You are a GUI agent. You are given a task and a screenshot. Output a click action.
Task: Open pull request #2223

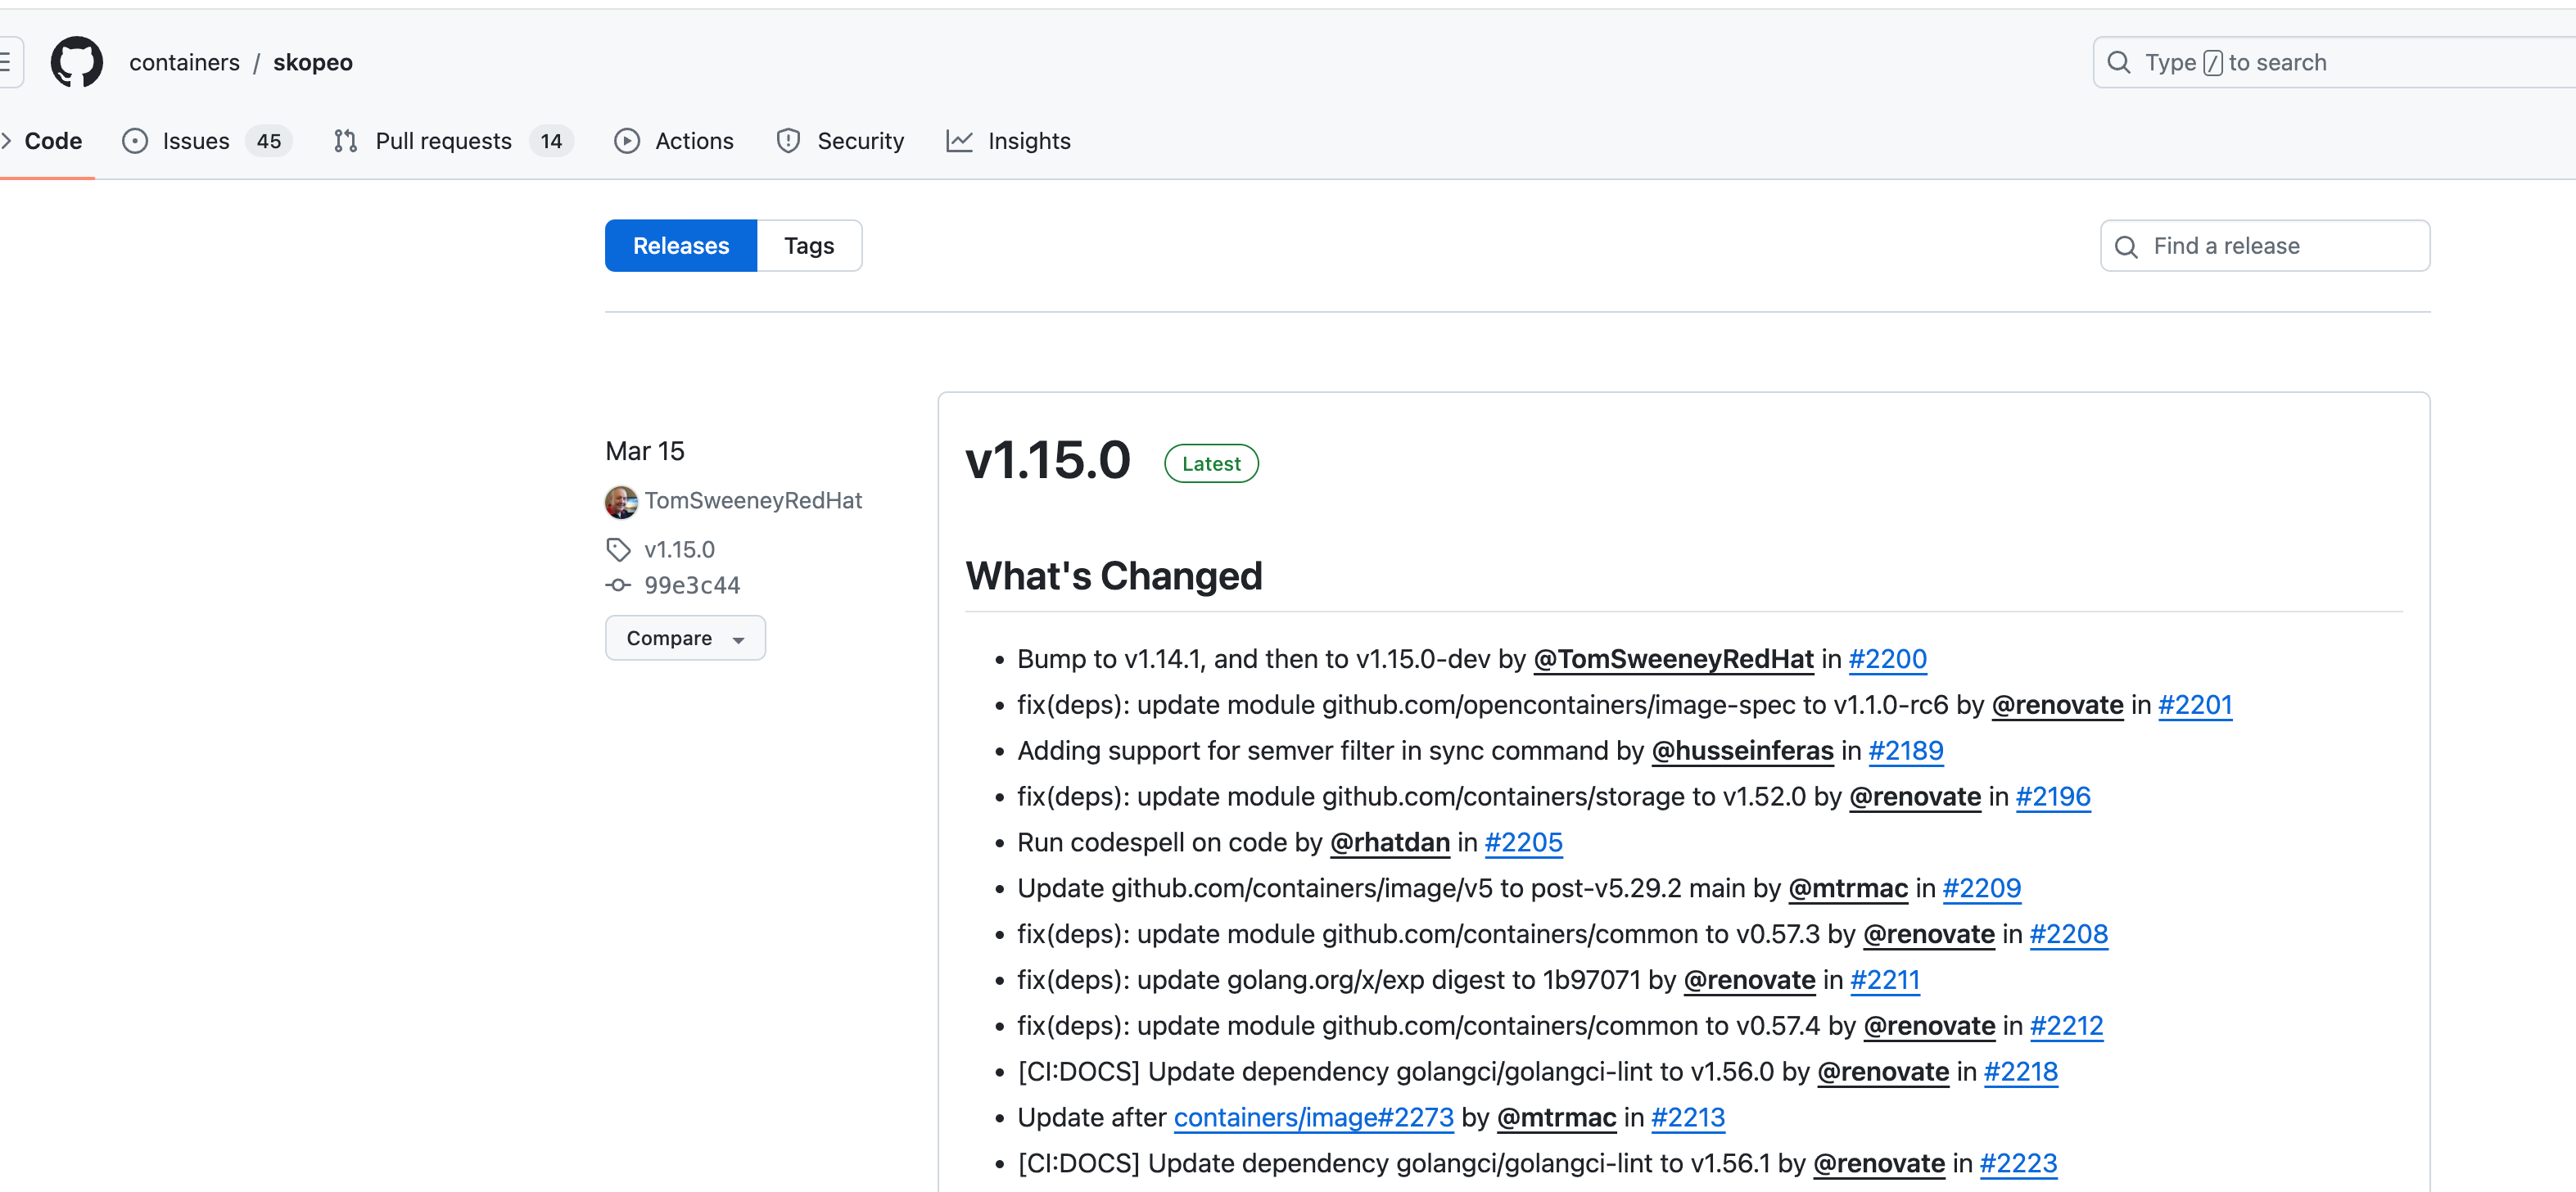point(2018,1164)
